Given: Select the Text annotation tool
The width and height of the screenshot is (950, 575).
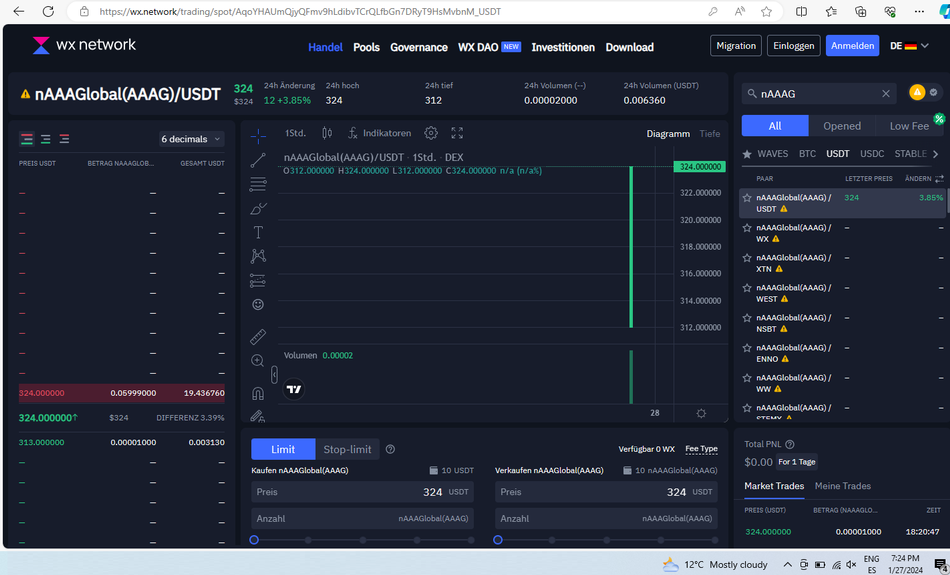Looking at the screenshot, I should coord(258,232).
